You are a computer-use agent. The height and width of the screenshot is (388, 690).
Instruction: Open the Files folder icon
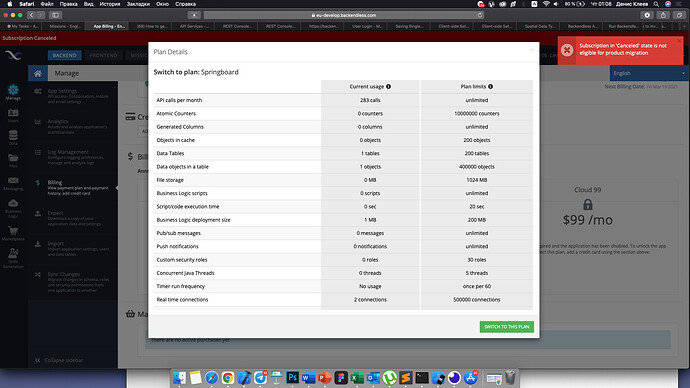pyautogui.click(x=13, y=160)
